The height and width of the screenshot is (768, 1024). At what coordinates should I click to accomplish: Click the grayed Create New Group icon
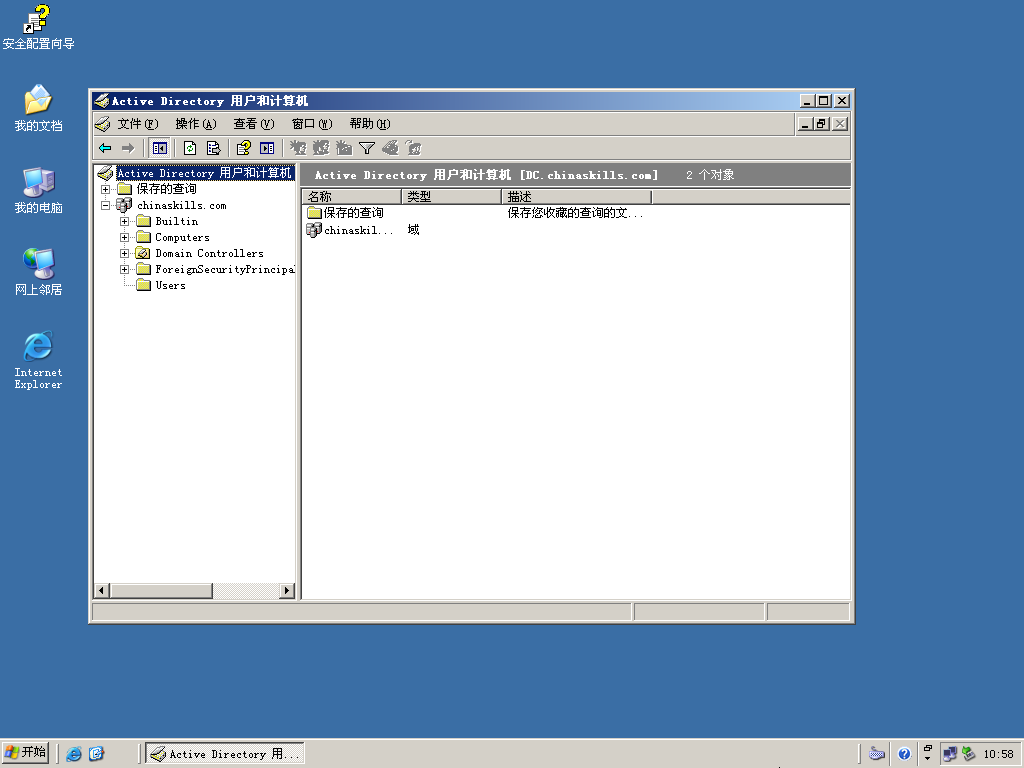(x=321, y=148)
